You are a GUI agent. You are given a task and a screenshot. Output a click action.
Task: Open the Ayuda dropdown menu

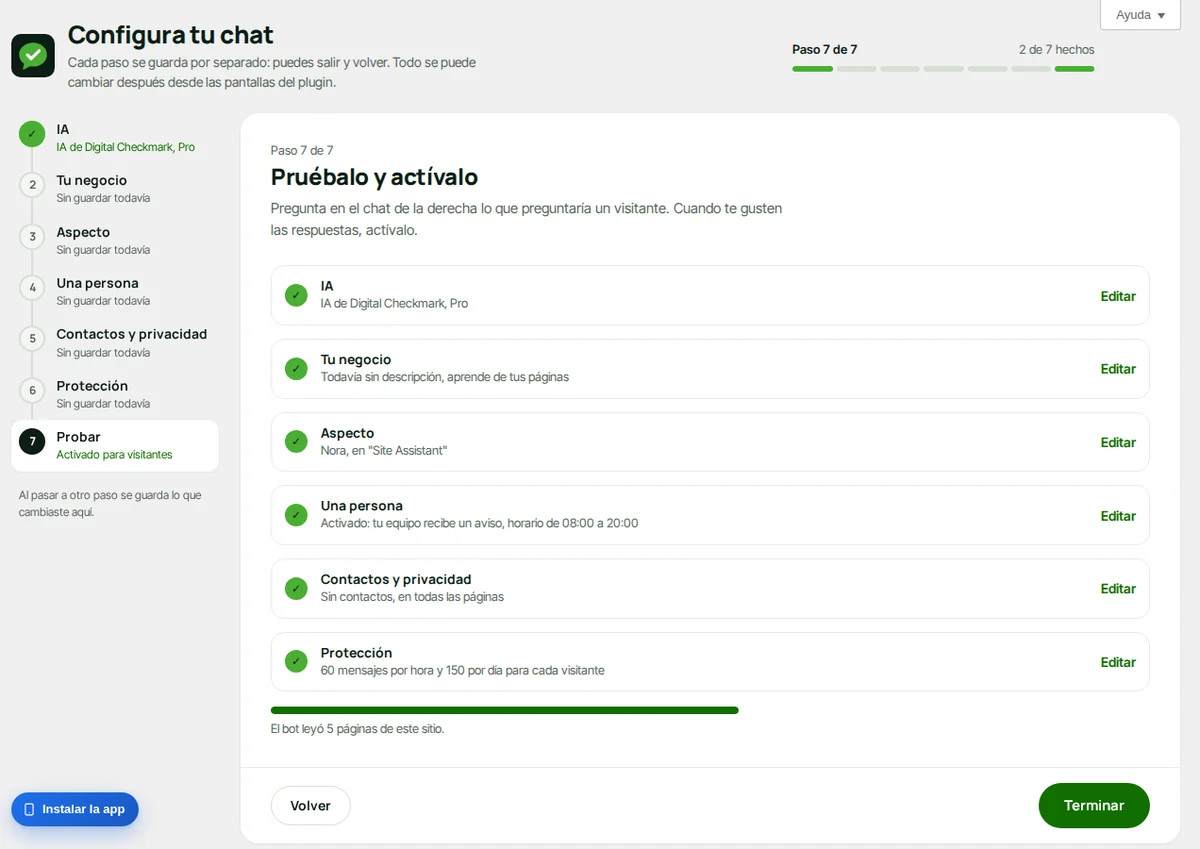point(1140,15)
